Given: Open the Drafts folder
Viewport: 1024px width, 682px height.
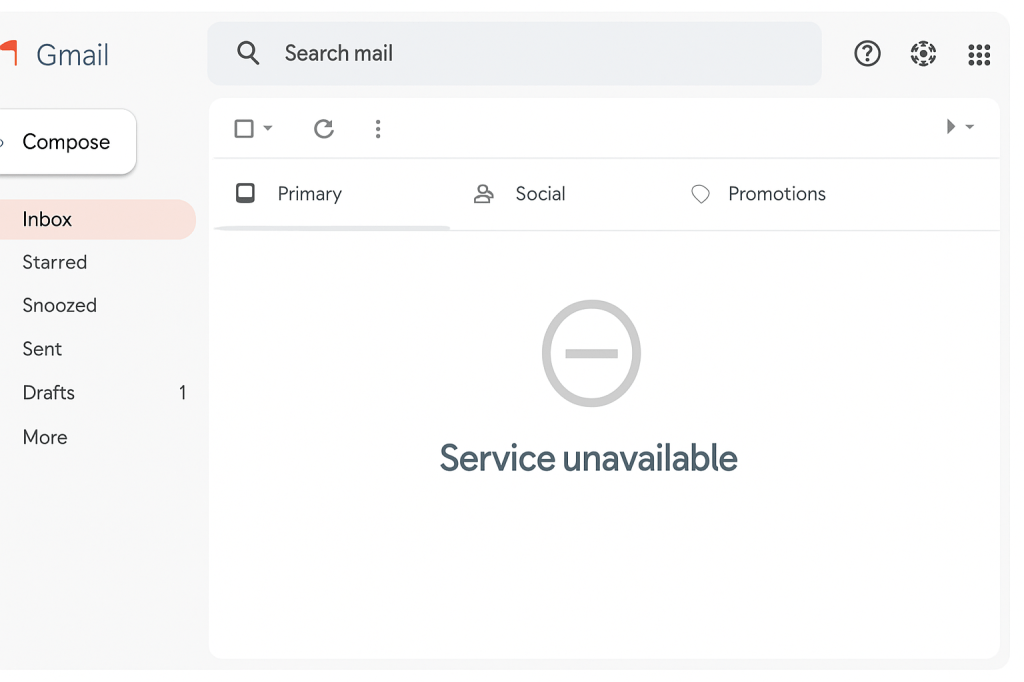Looking at the screenshot, I should pyautogui.click(x=49, y=393).
